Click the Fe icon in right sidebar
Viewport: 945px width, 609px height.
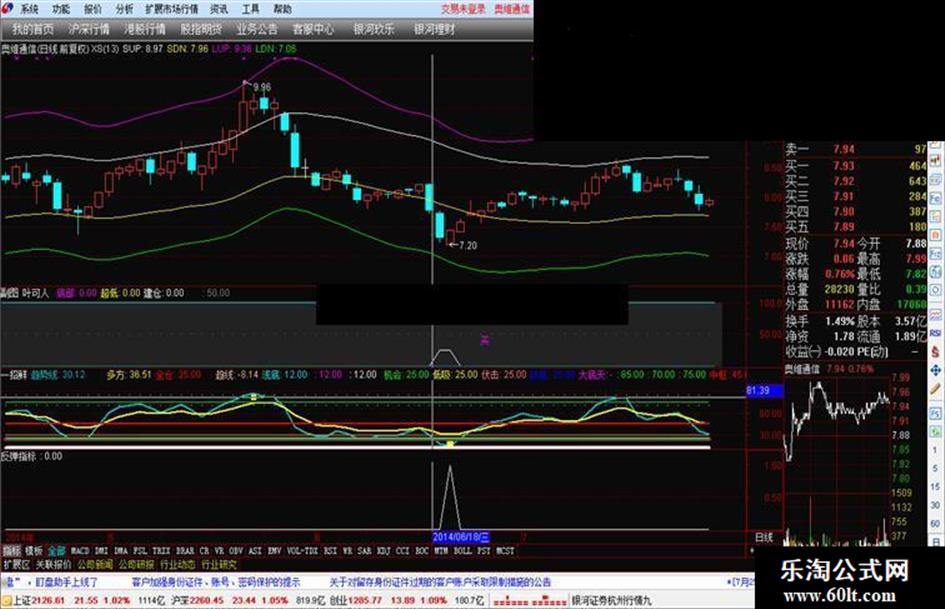(x=935, y=198)
